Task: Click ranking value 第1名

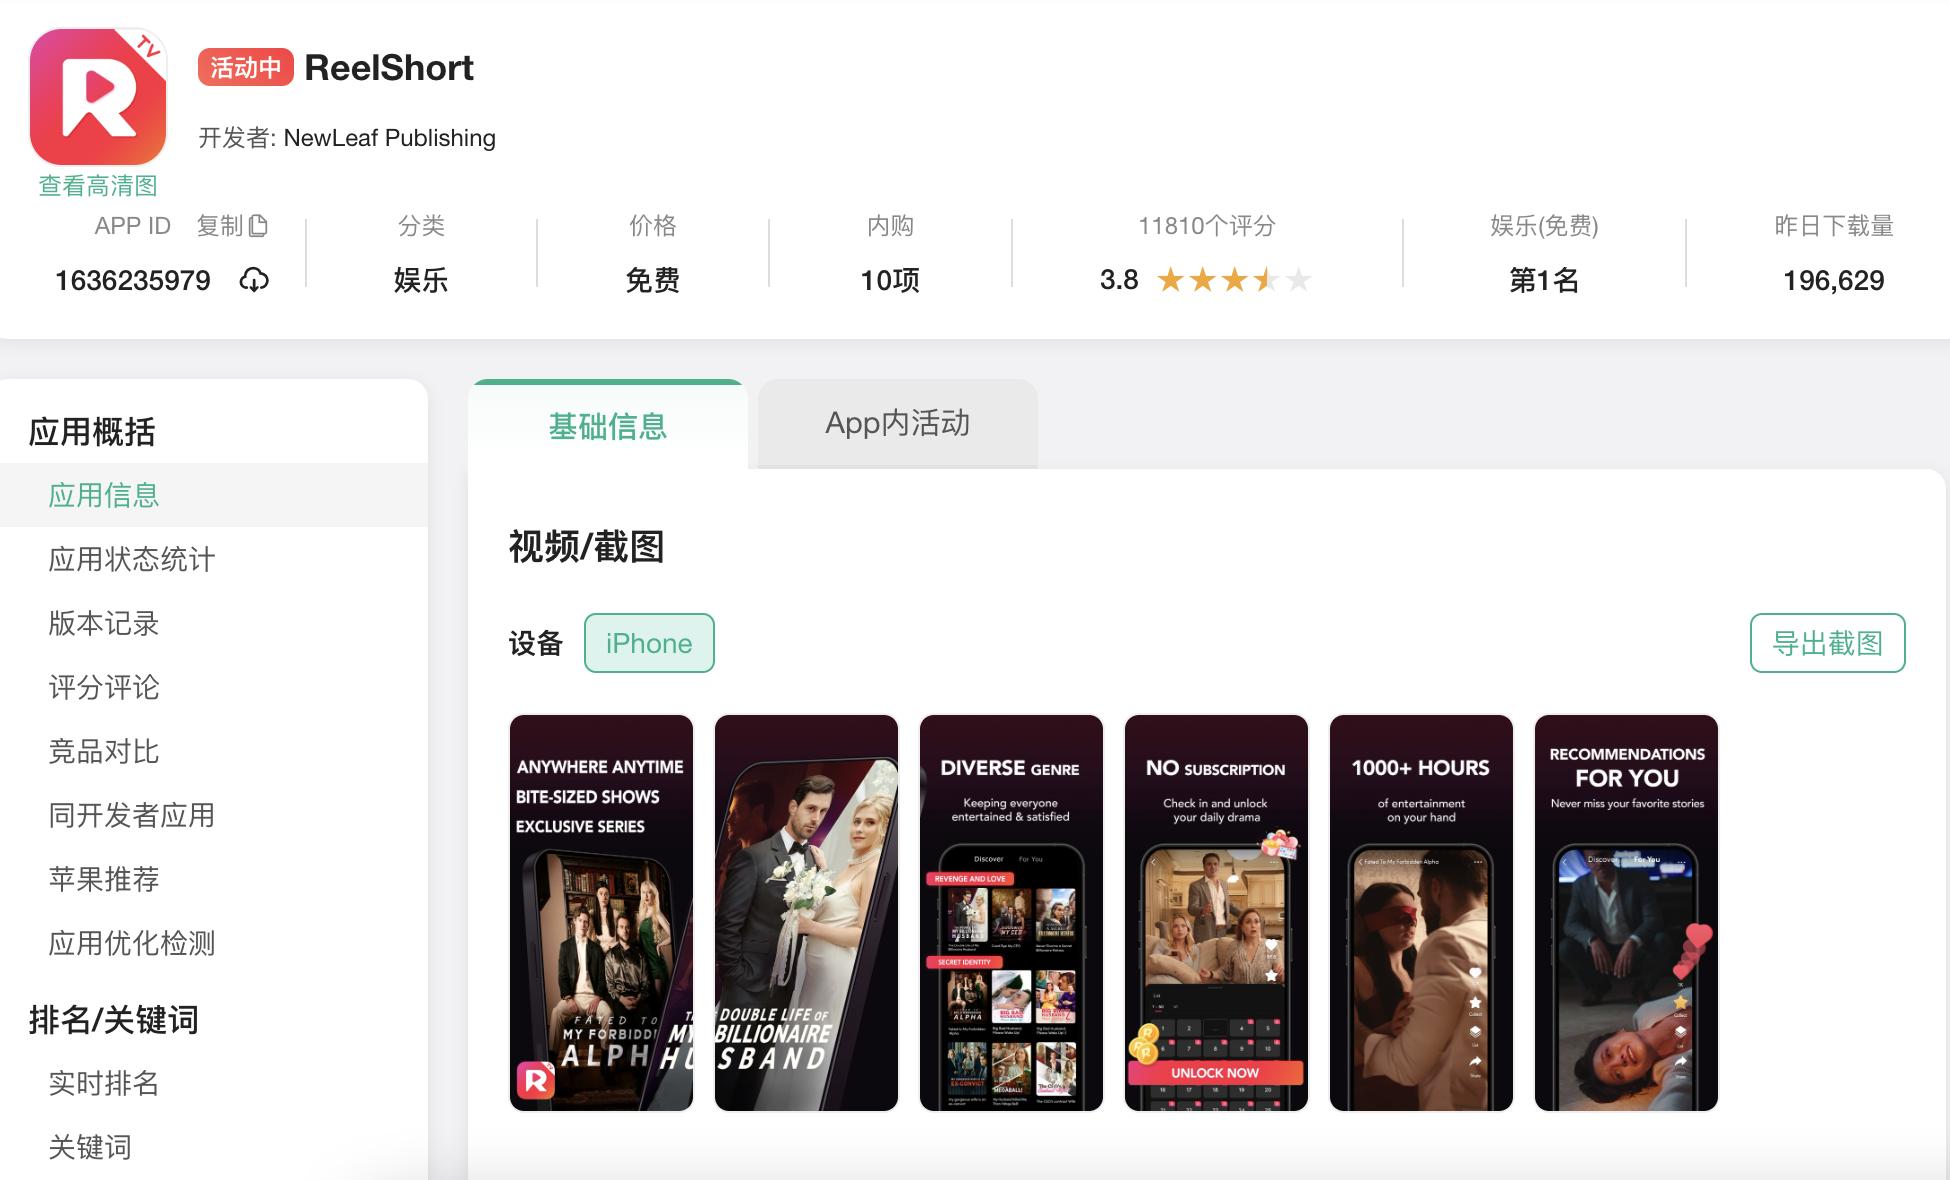Action: pos(1544,280)
